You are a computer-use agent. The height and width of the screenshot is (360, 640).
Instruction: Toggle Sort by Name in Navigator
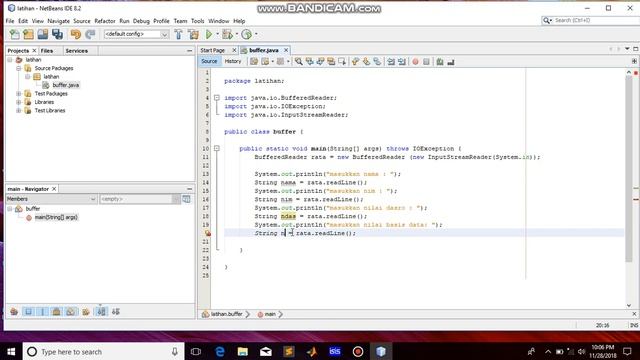click(x=101, y=312)
